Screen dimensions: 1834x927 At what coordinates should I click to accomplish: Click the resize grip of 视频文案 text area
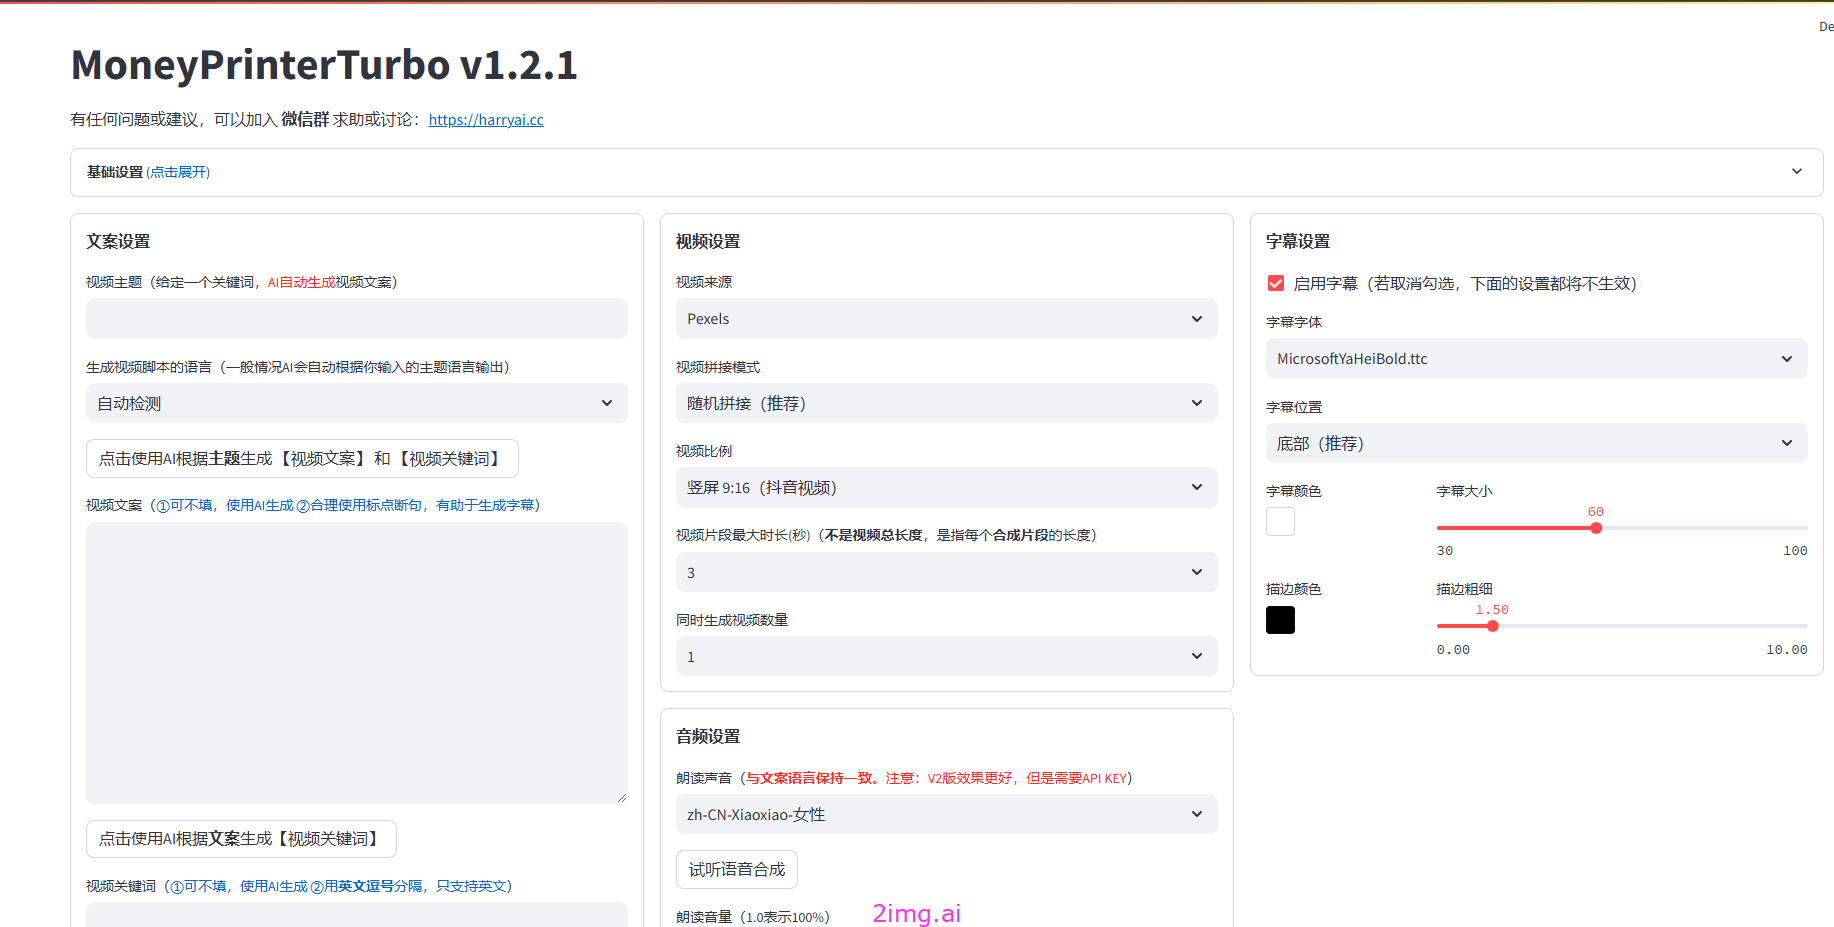point(621,797)
